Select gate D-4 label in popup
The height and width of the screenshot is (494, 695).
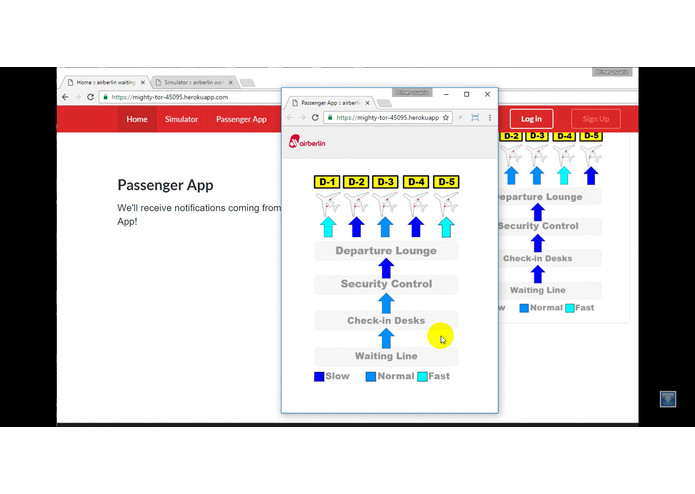416,182
